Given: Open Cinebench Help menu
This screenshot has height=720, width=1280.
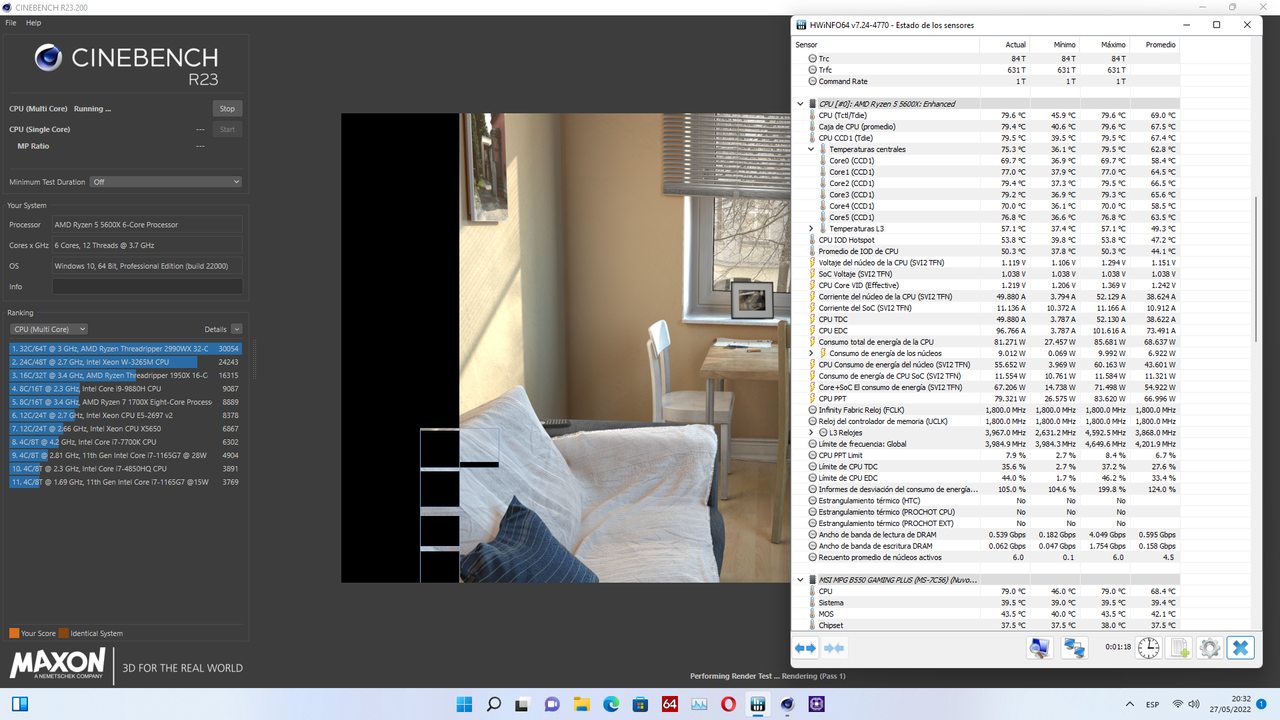Looking at the screenshot, I should [x=33, y=22].
